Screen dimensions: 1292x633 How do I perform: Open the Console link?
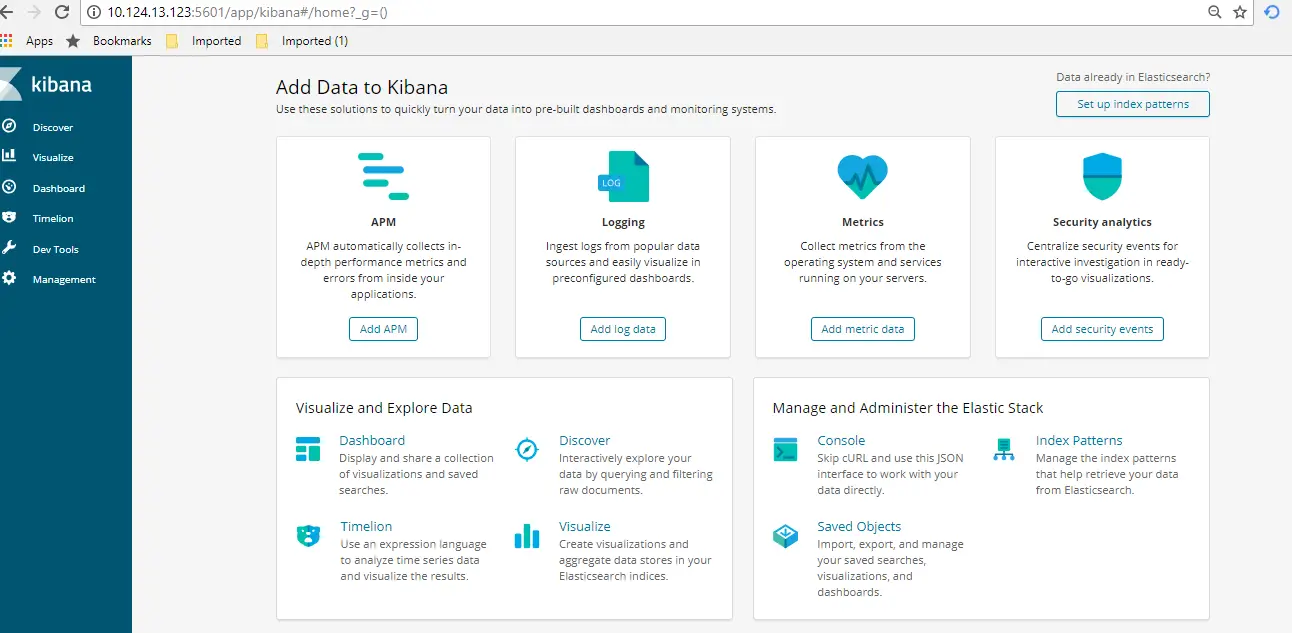(841, 440)
